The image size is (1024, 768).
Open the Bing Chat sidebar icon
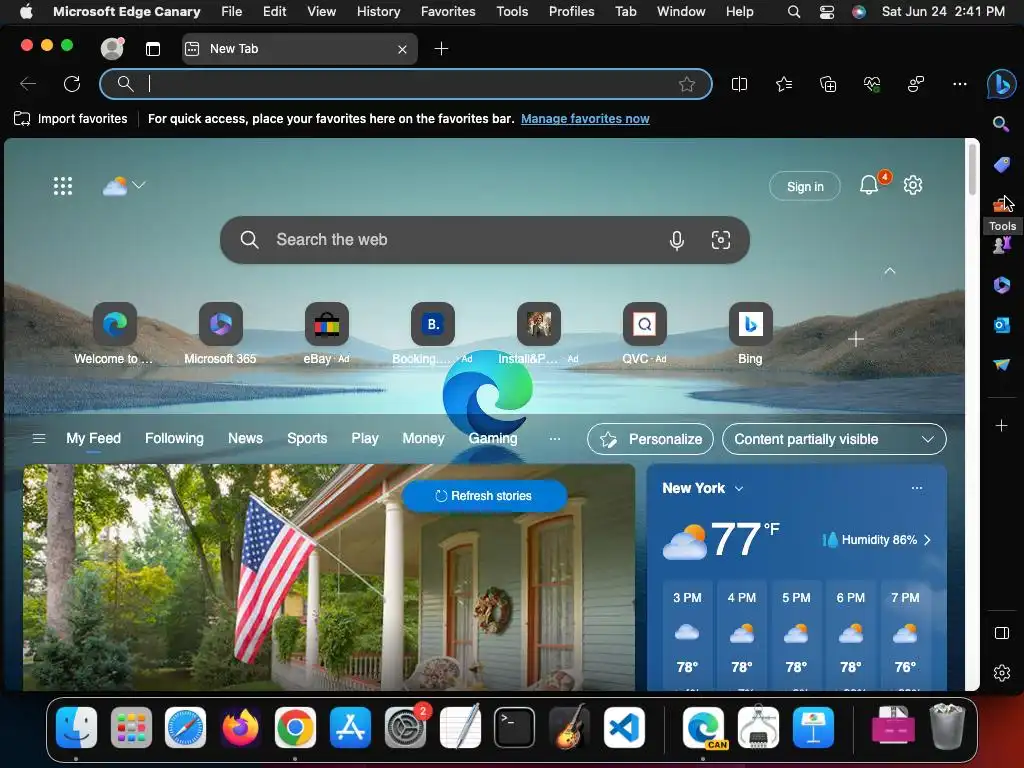click(1001, 84)
